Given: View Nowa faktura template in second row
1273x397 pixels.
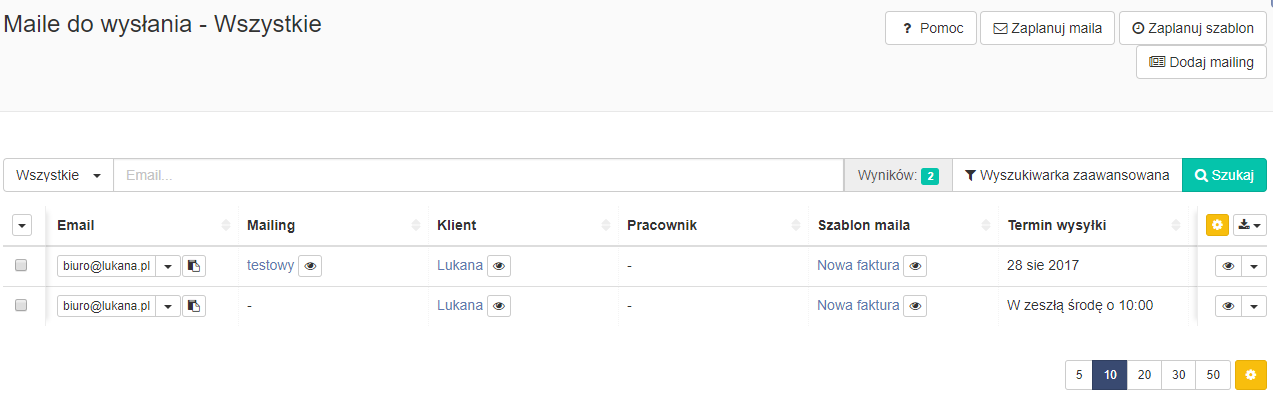Looking at the screenshot, I should pos(915,306).
